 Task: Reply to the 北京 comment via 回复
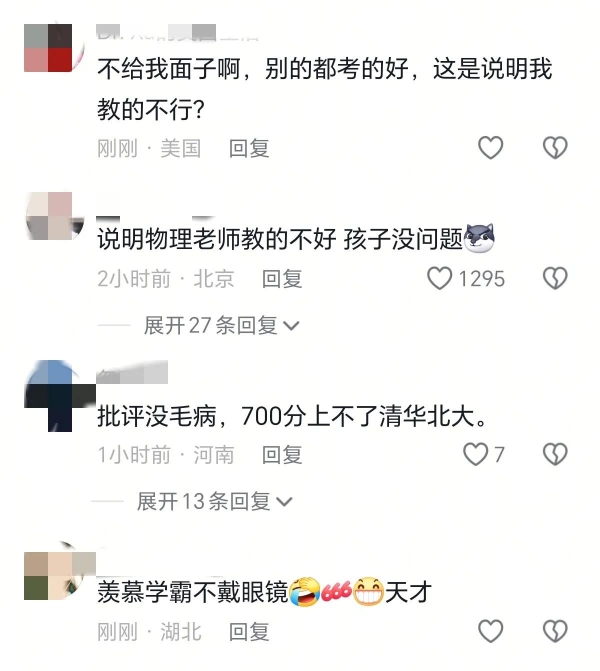tap(282, 279)
